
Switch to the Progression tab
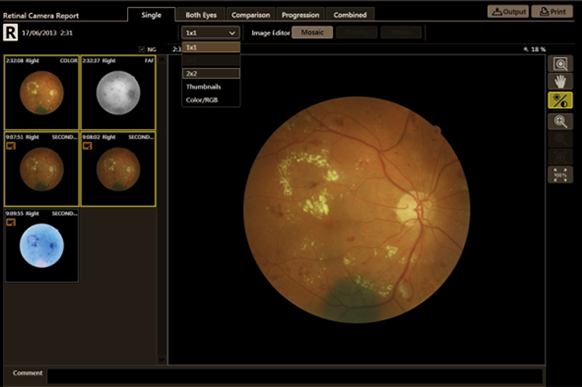(300, 15)
